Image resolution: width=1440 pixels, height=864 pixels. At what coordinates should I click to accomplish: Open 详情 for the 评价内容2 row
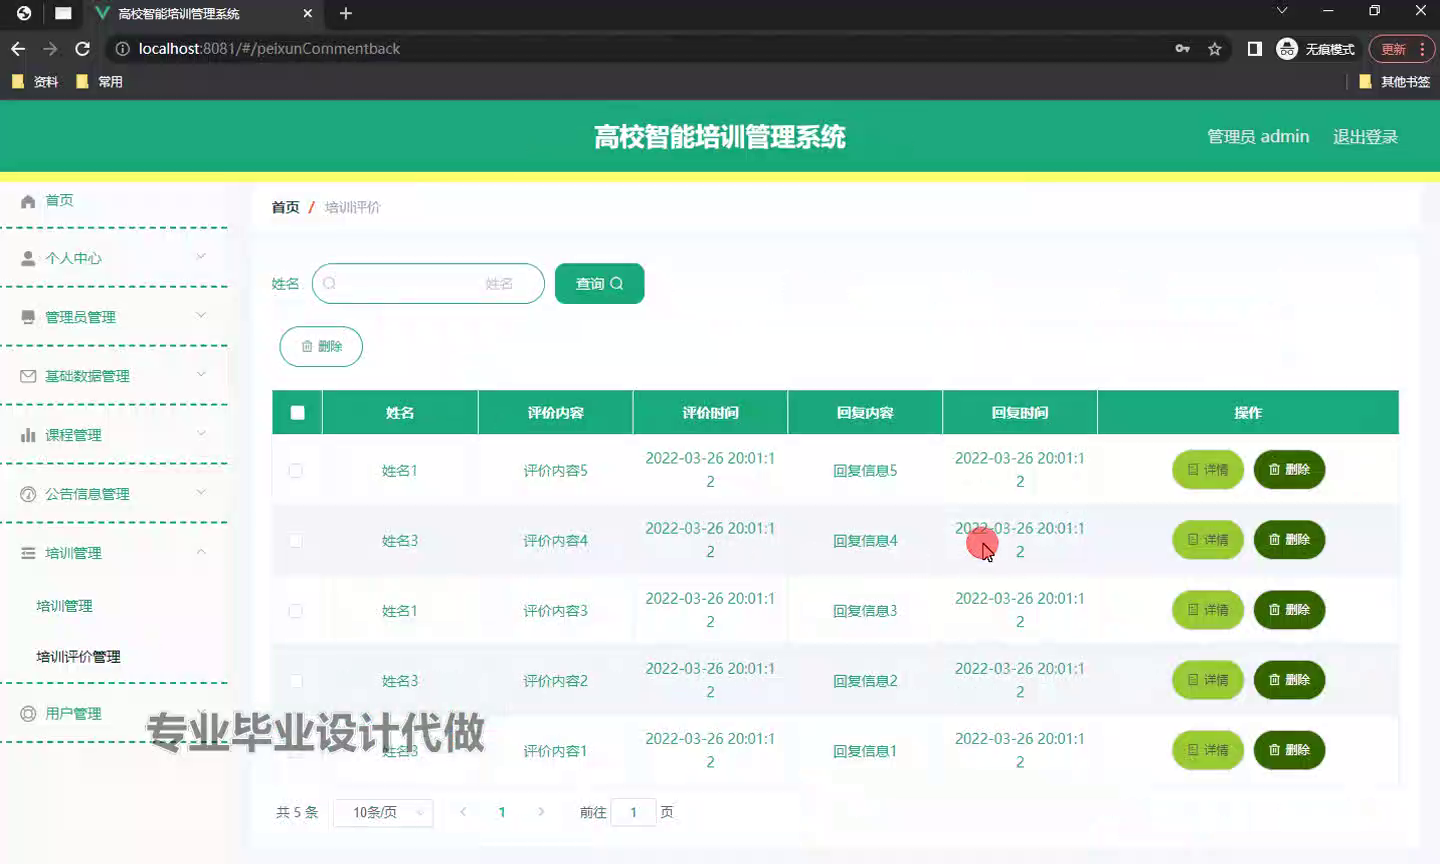coord(1208,680)
